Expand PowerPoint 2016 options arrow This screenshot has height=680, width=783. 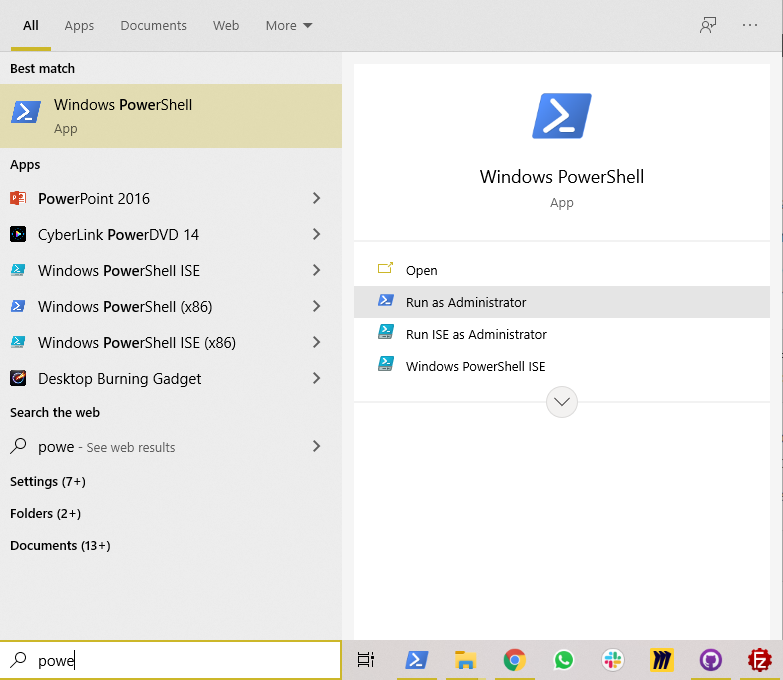point(316,198)
